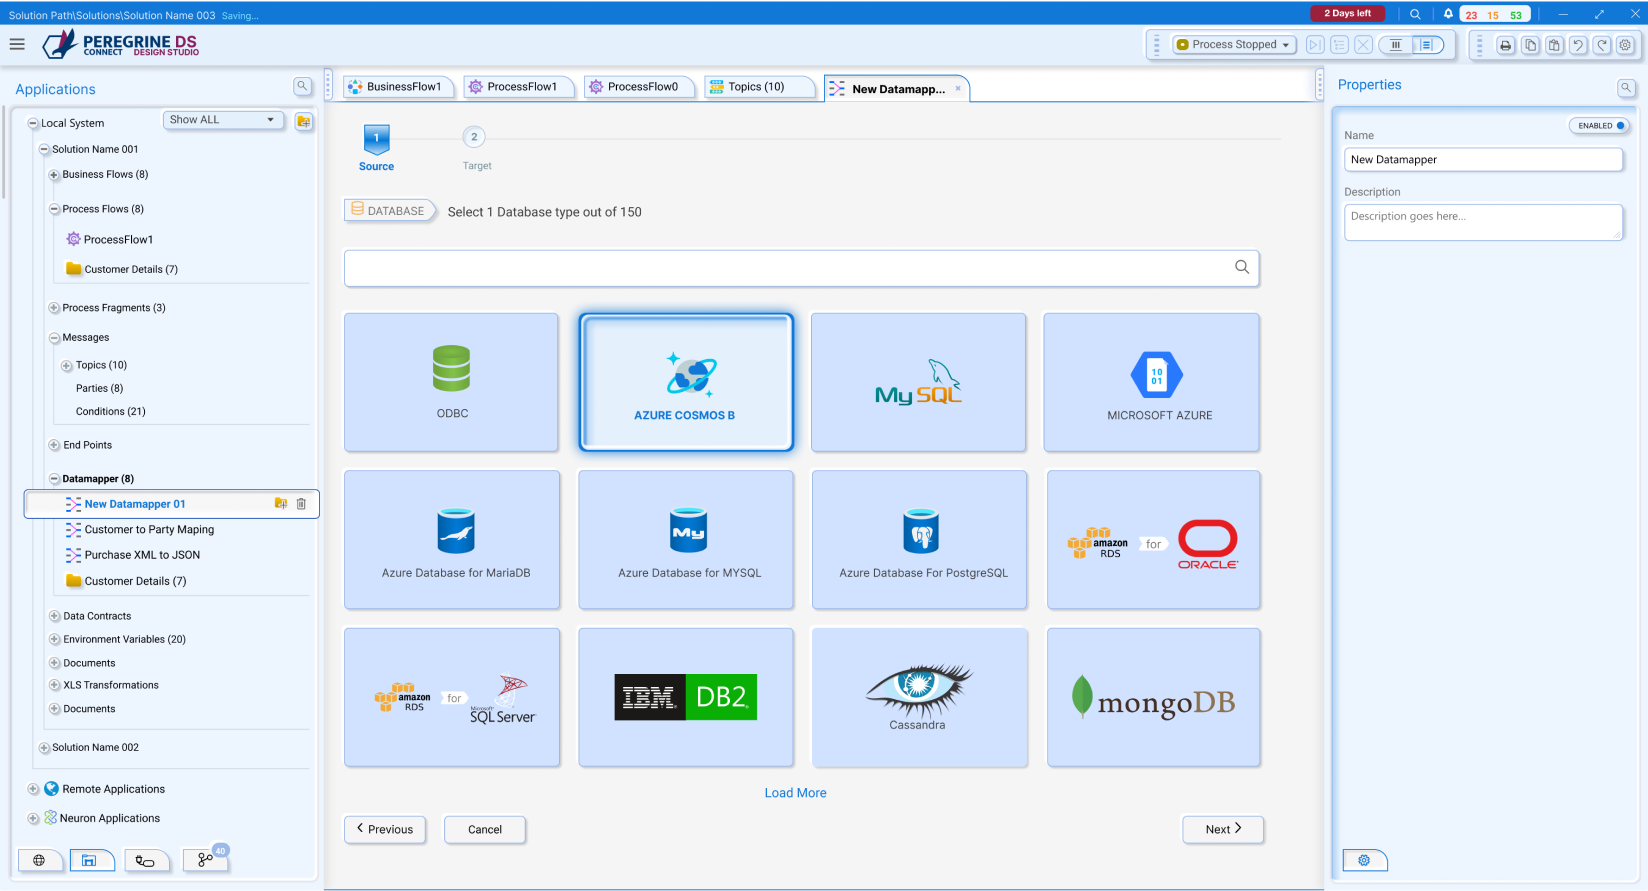Viewport: 1648px width, 891px height.
Task: Open the ProcessFlow0 tab
Action: 638,87
